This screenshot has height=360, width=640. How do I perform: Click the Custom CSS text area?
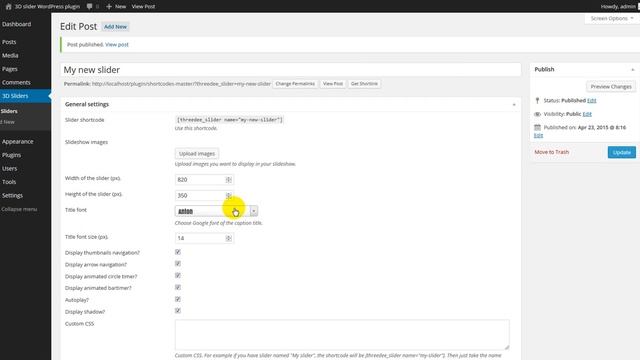(342, 335)
